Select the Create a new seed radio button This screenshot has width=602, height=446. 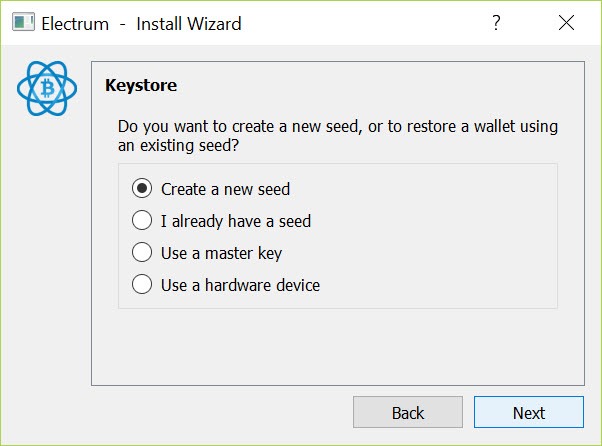[142, 188]
